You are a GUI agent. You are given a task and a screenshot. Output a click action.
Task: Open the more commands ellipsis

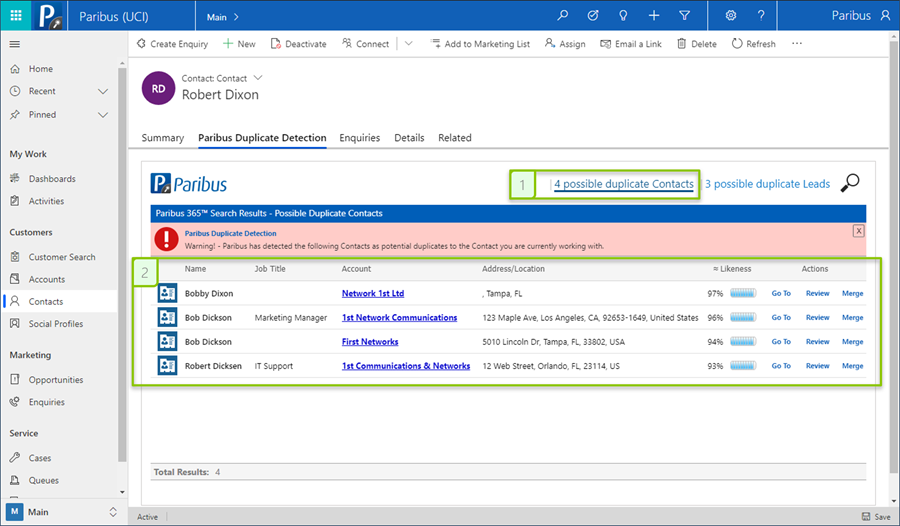pyautogui.click(x=797, y=44)
